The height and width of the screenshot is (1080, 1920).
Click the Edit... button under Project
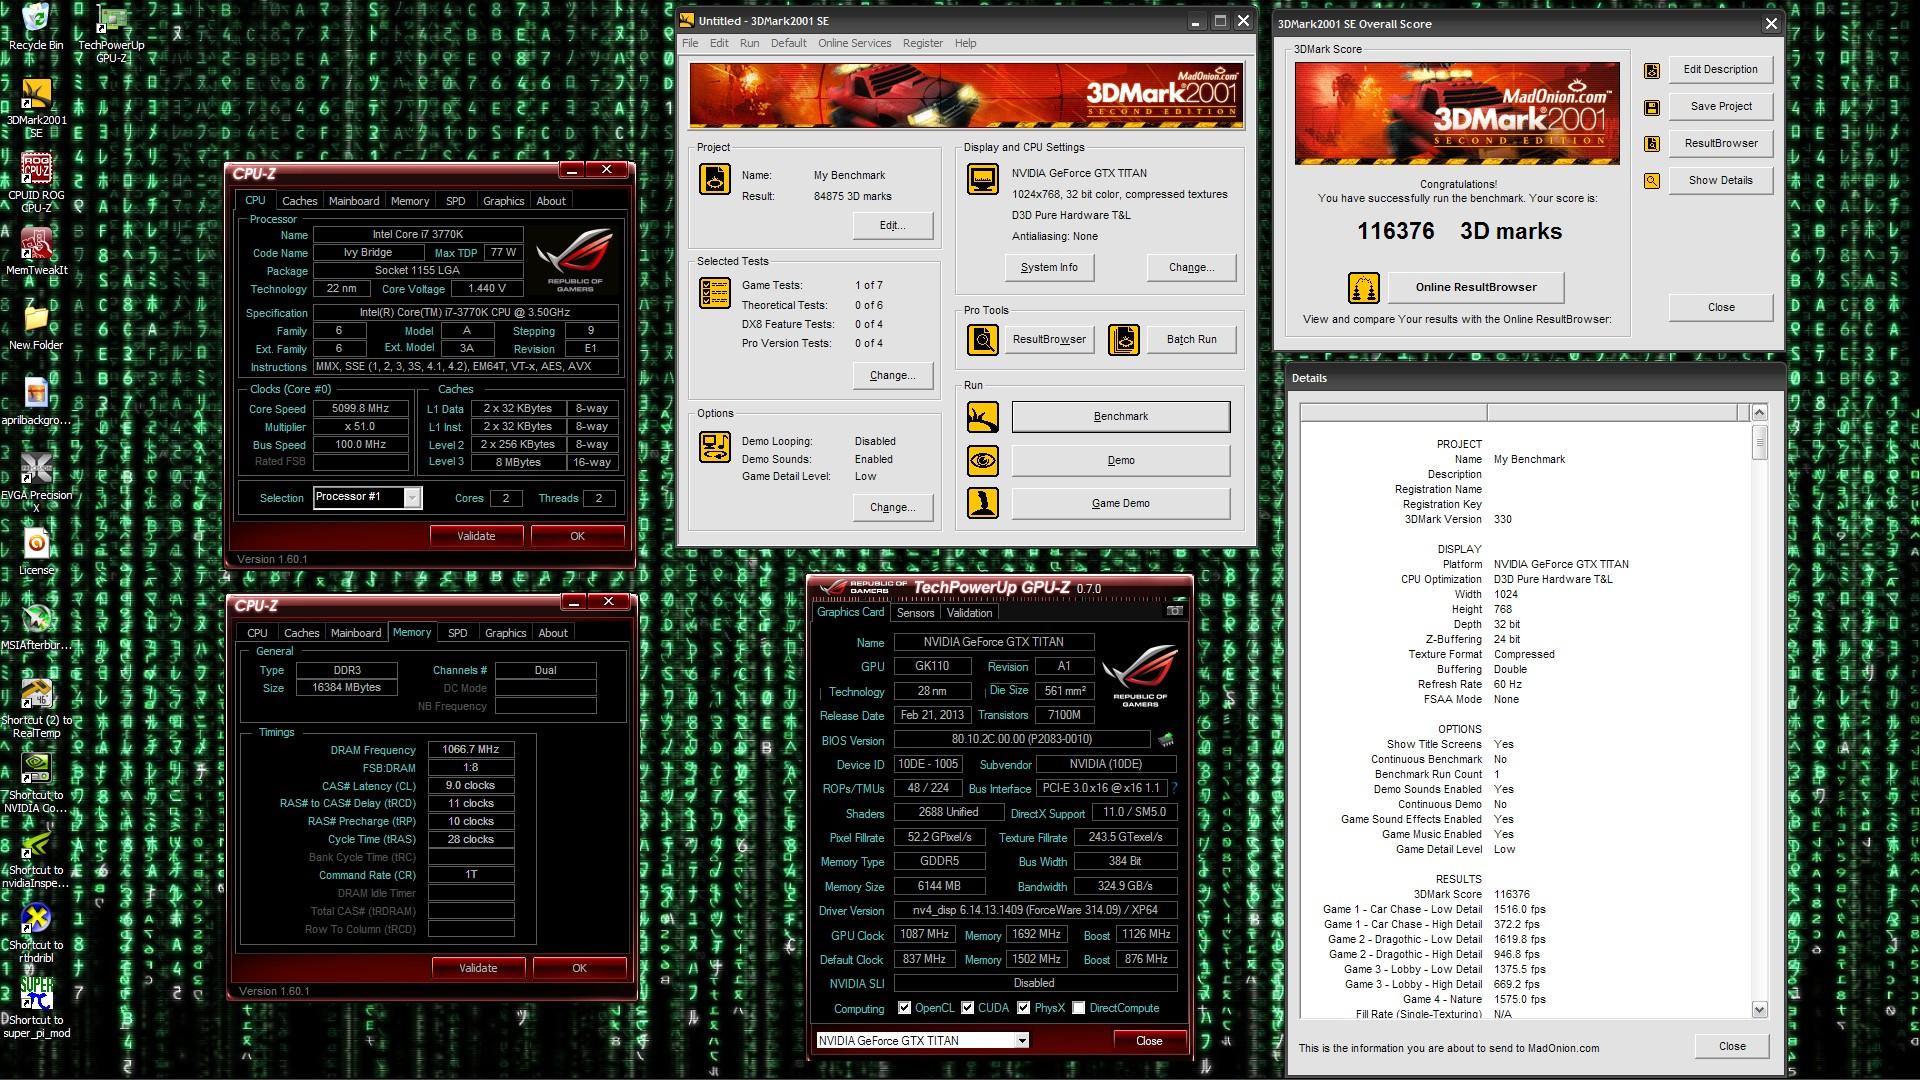[x=892, y=225]
